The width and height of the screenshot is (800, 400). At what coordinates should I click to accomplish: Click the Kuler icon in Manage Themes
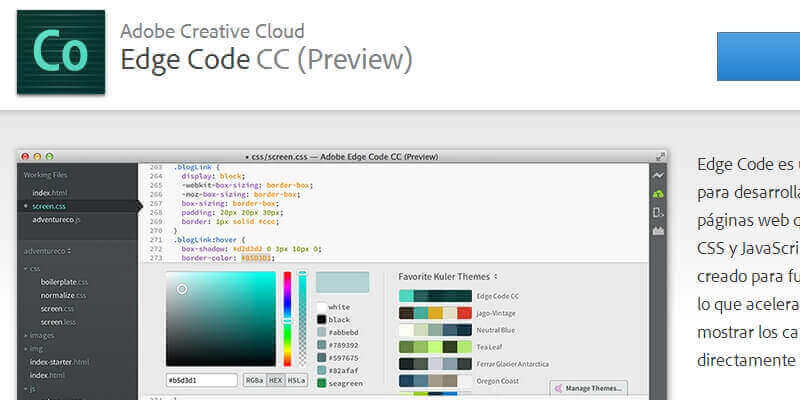(558, 388)
